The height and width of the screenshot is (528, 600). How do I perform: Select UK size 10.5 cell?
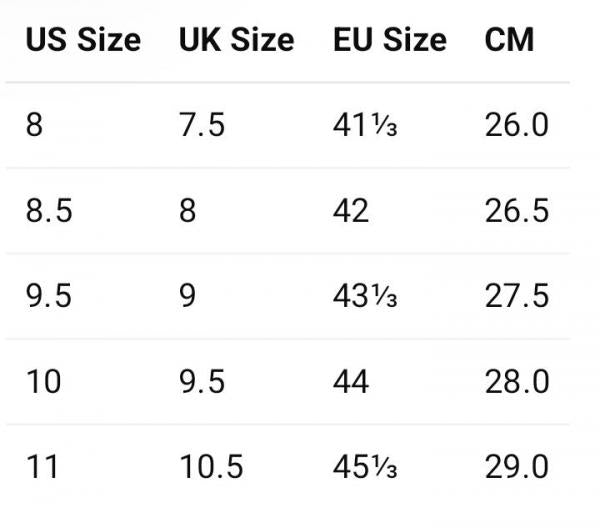click(x=211, y=467)
